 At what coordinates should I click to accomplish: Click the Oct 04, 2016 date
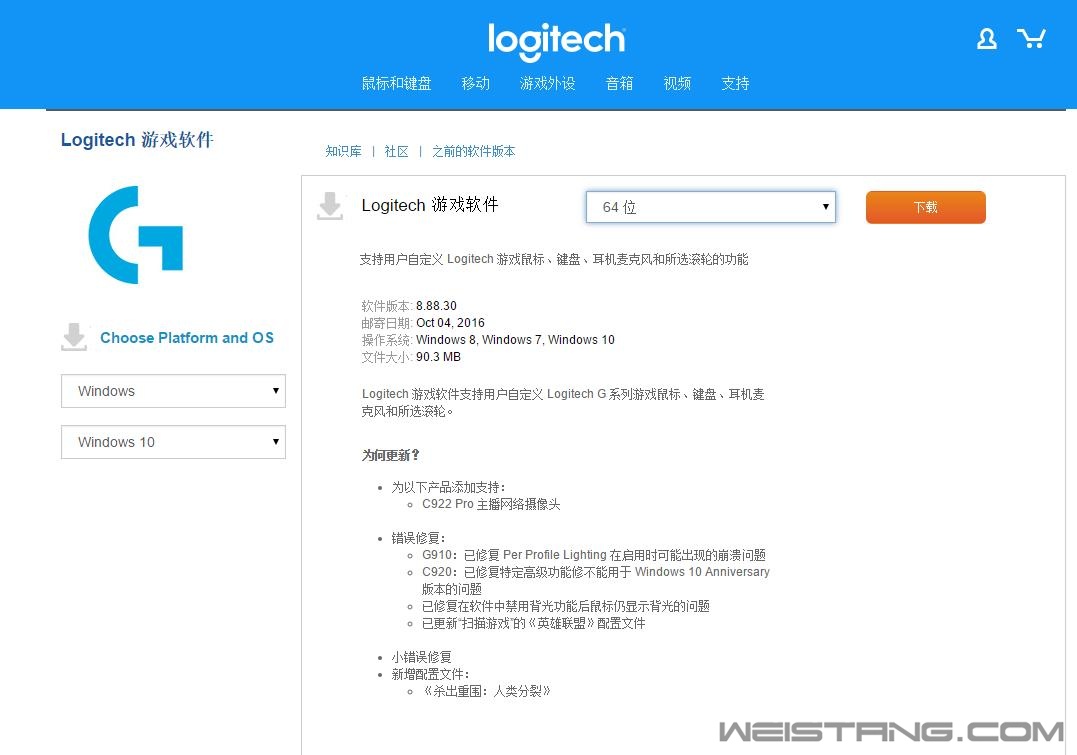450,323
